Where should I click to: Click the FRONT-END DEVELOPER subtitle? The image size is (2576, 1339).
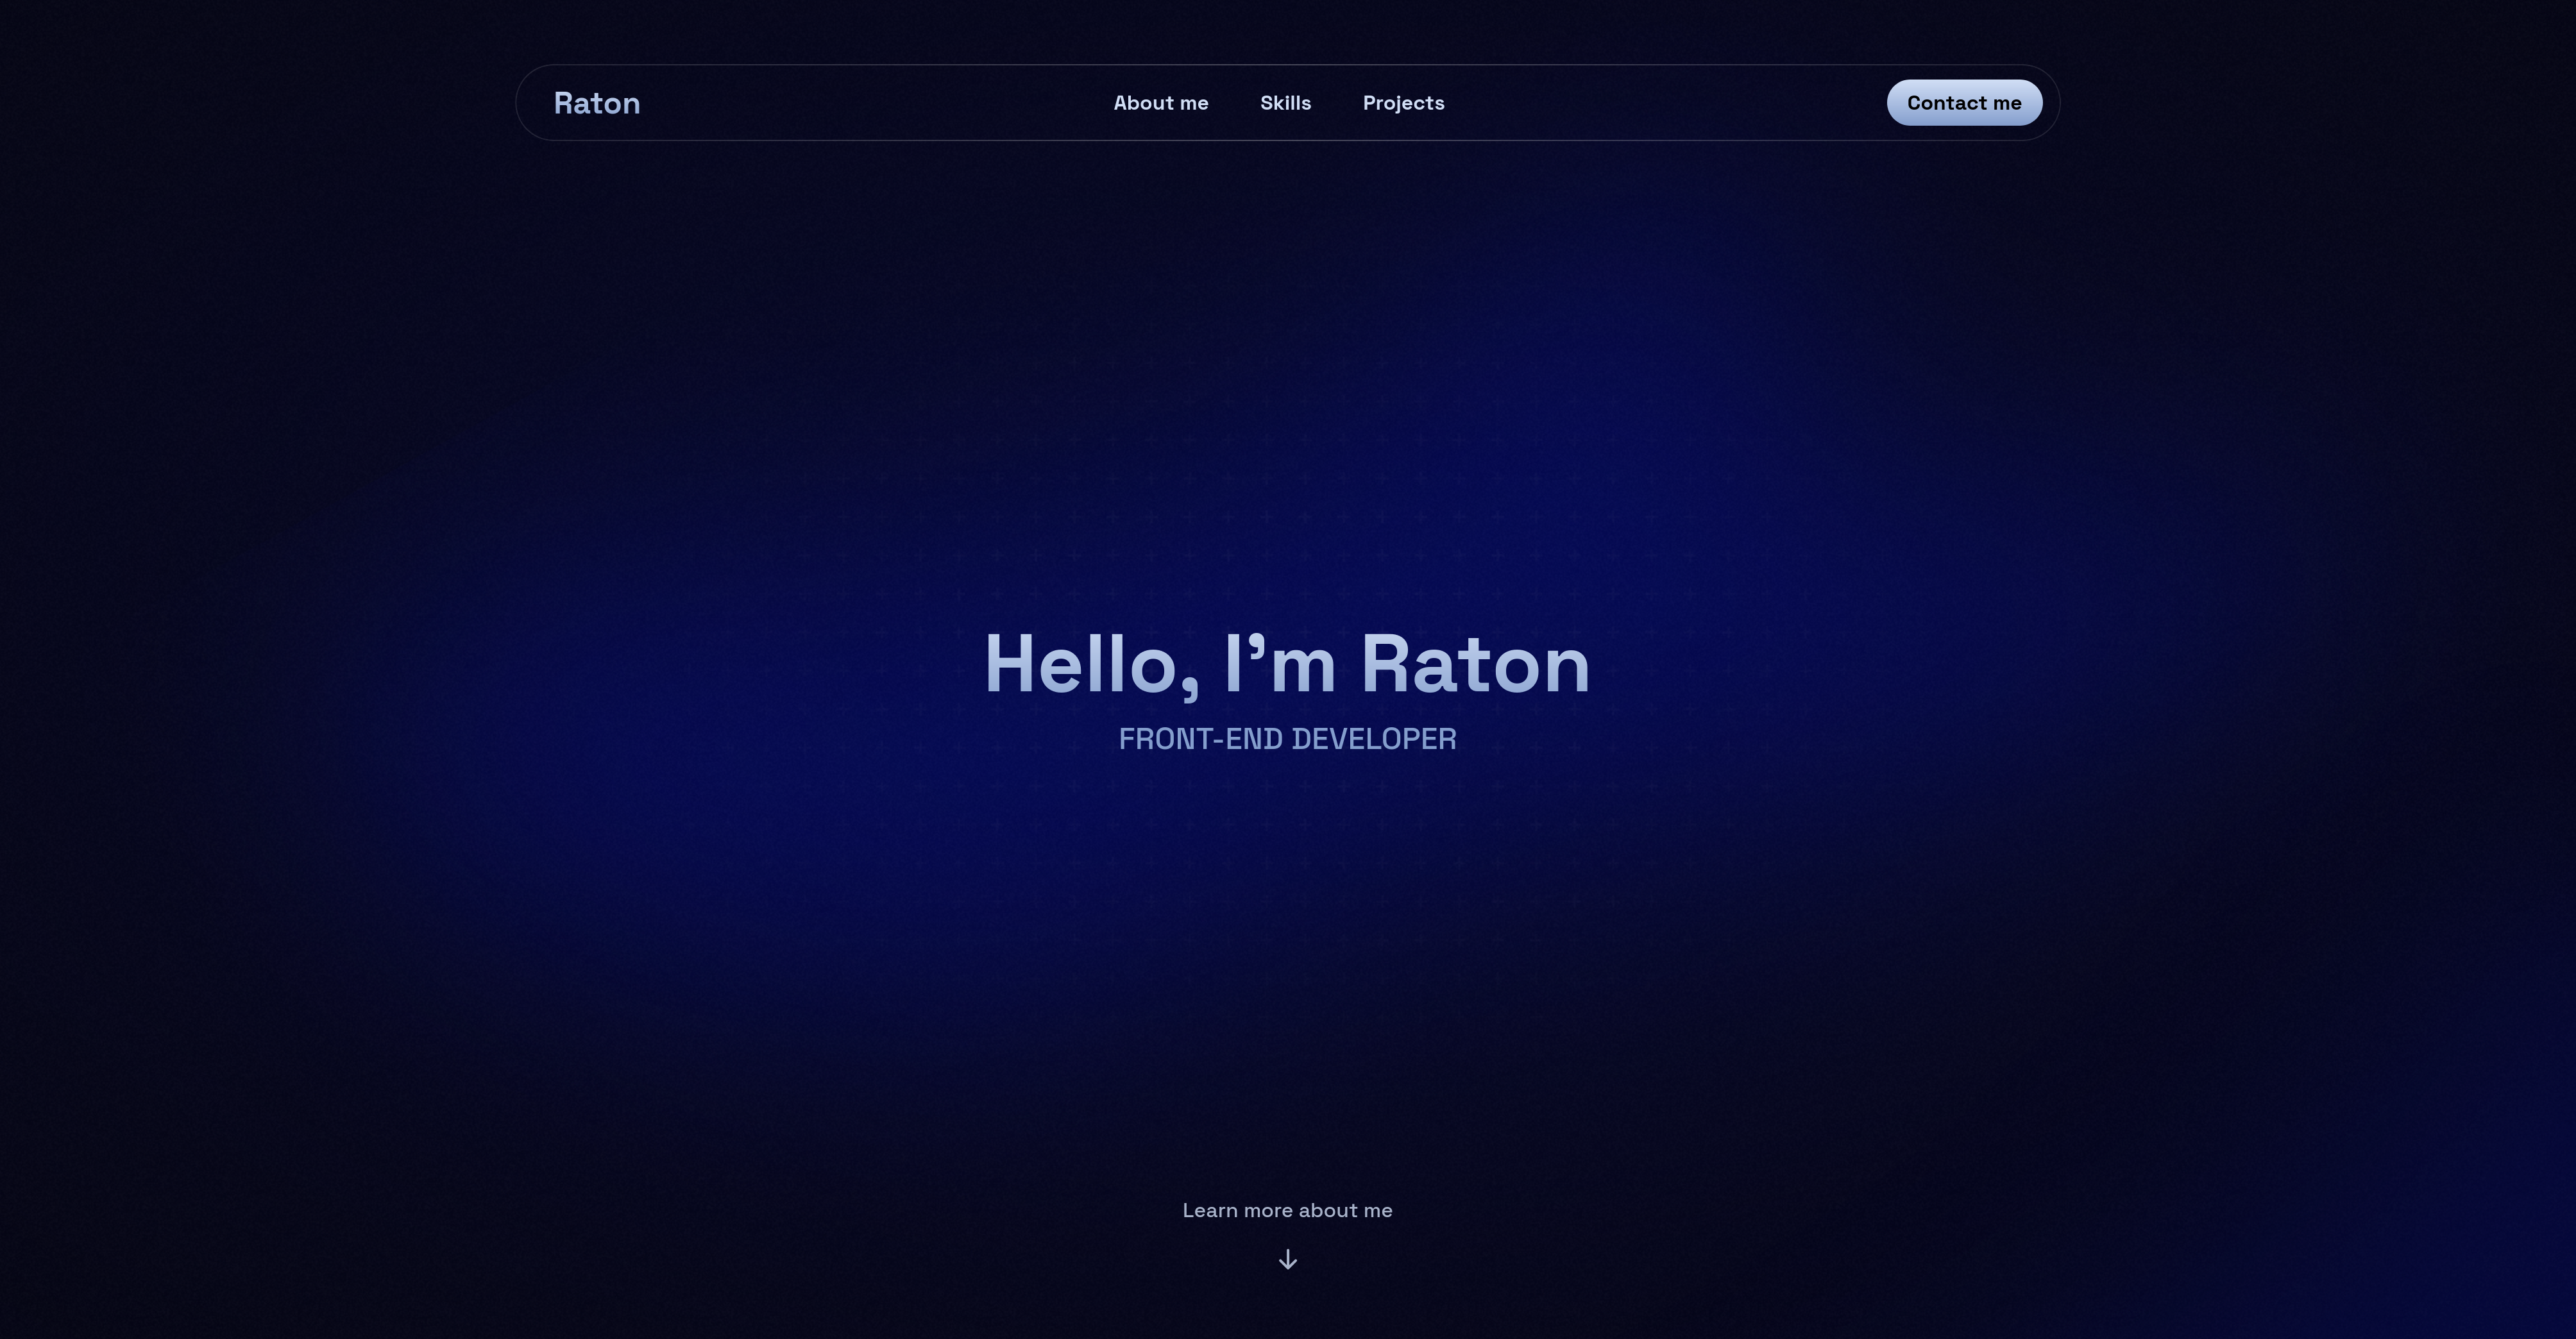(x=1287, y=739)
